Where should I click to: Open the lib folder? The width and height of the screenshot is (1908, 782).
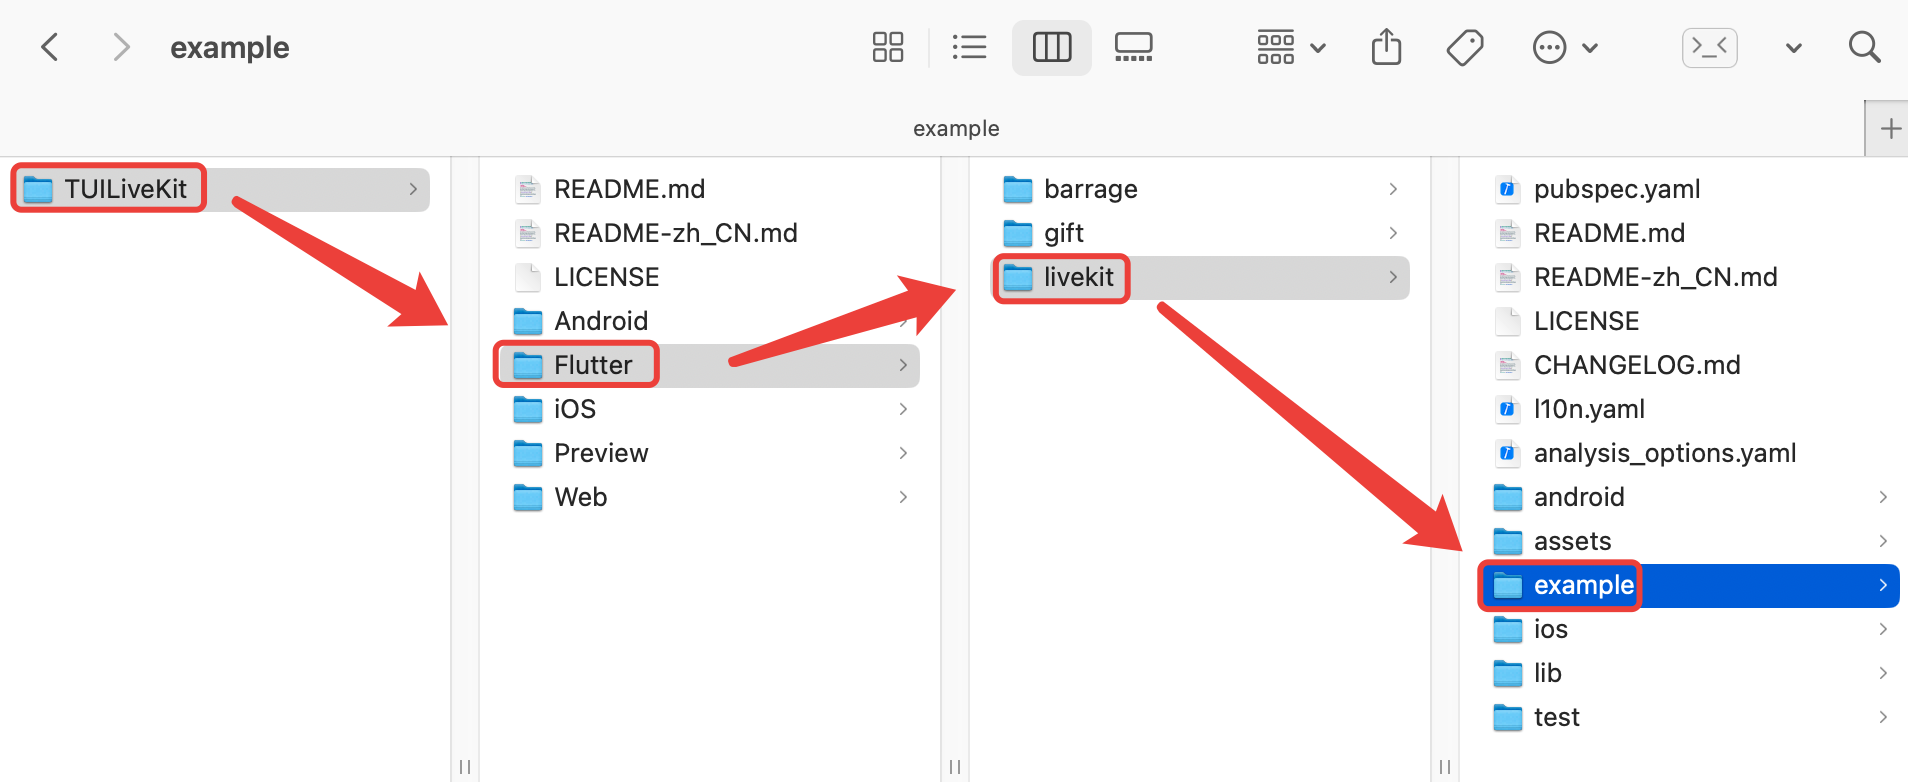1690,673
